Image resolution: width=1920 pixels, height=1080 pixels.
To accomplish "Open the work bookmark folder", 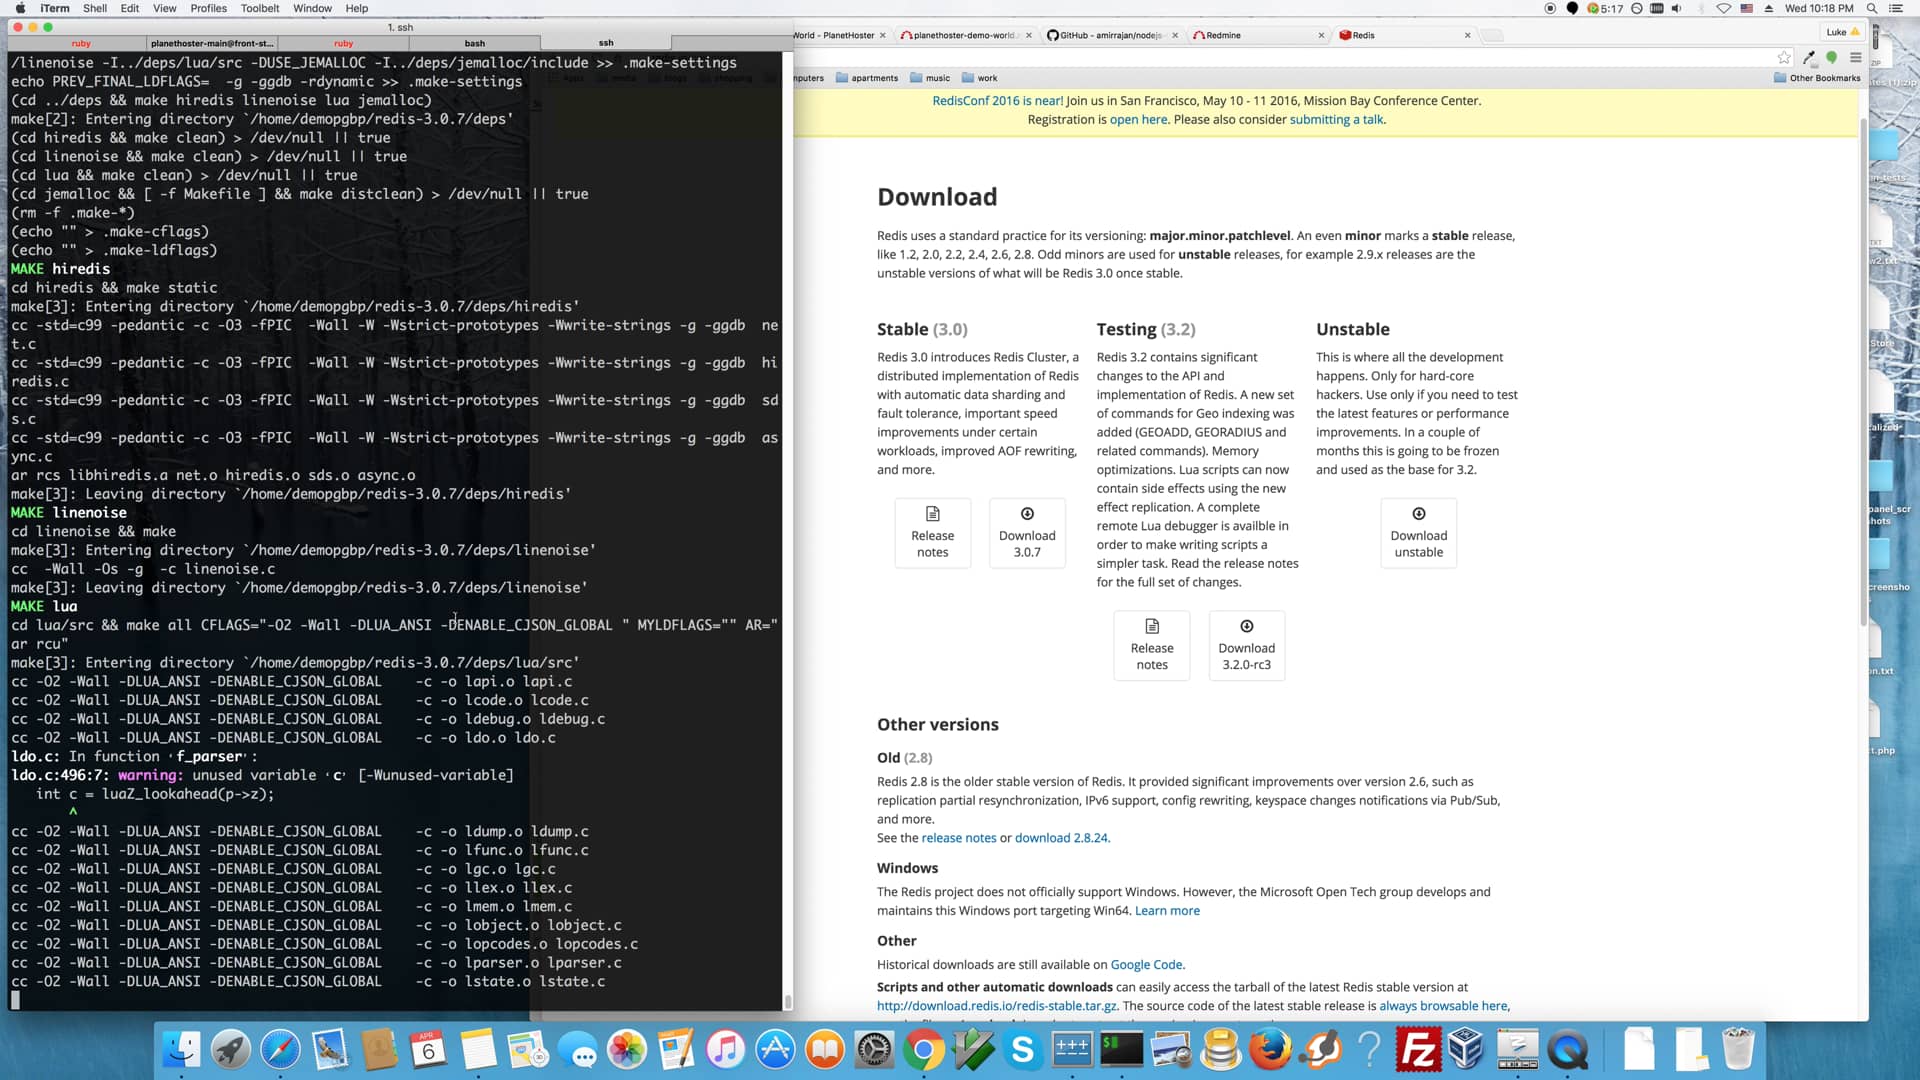I will (979, 78).
